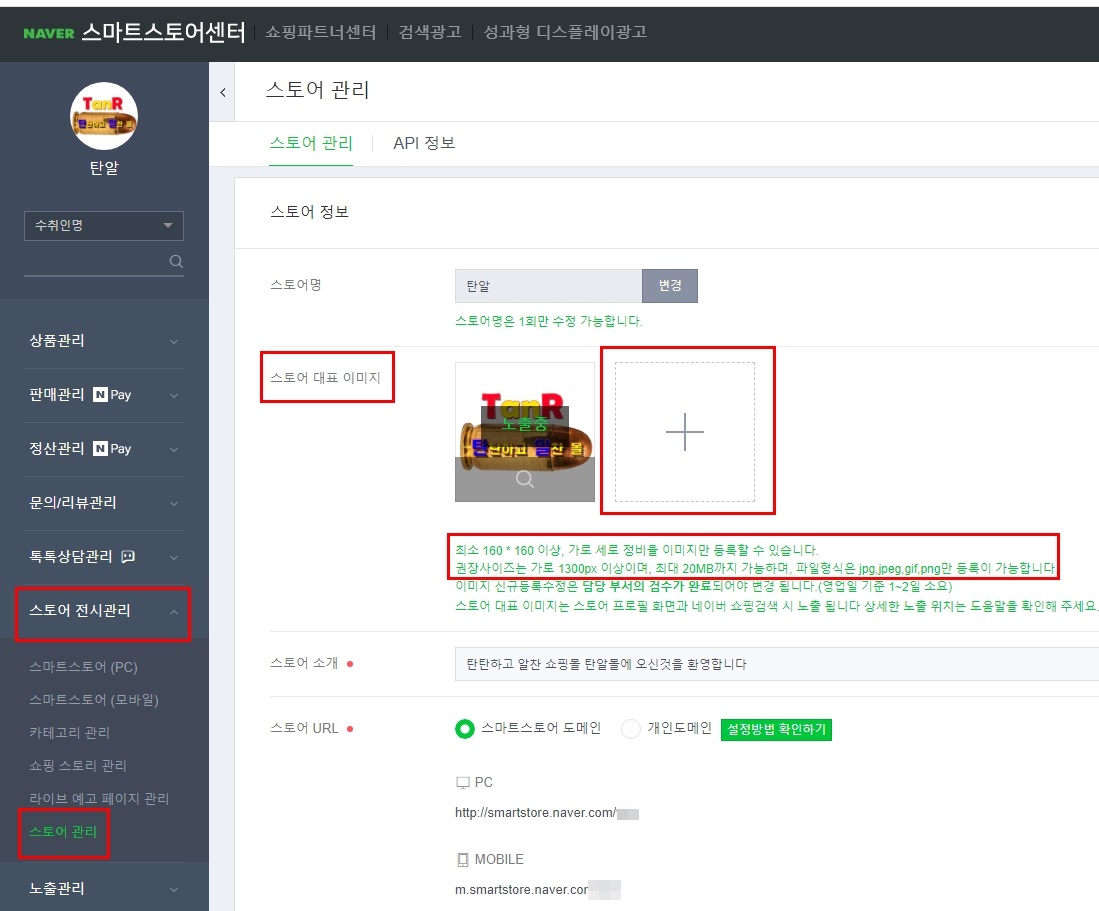Collapse the 스토어 전시관리 menu

point(104,611)
